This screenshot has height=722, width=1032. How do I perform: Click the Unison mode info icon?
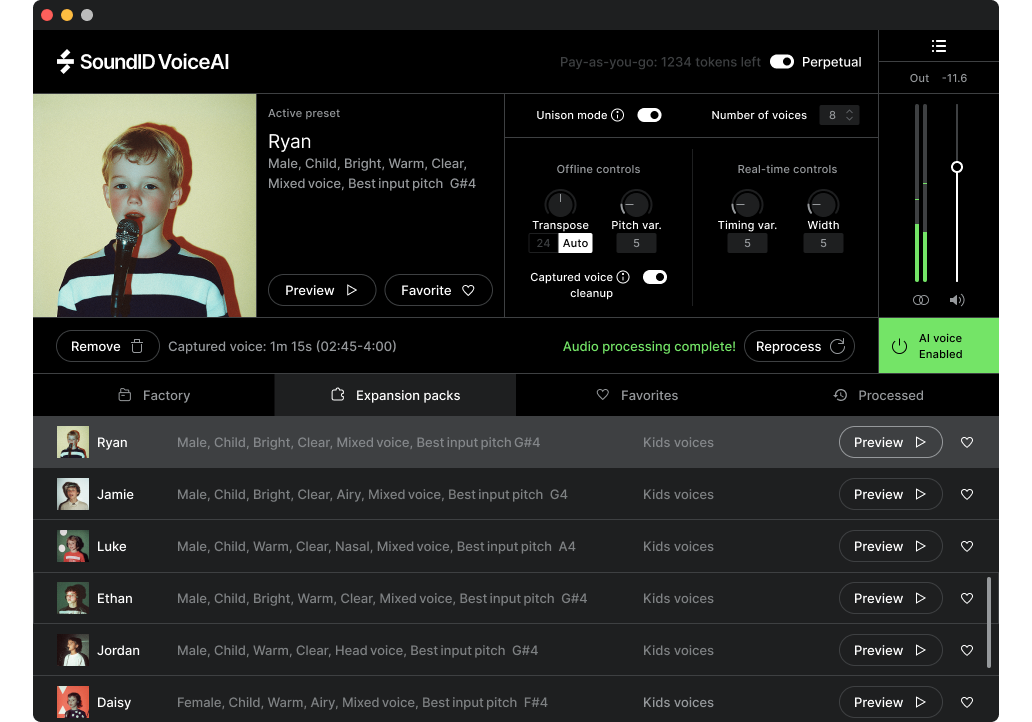[617, 115]
